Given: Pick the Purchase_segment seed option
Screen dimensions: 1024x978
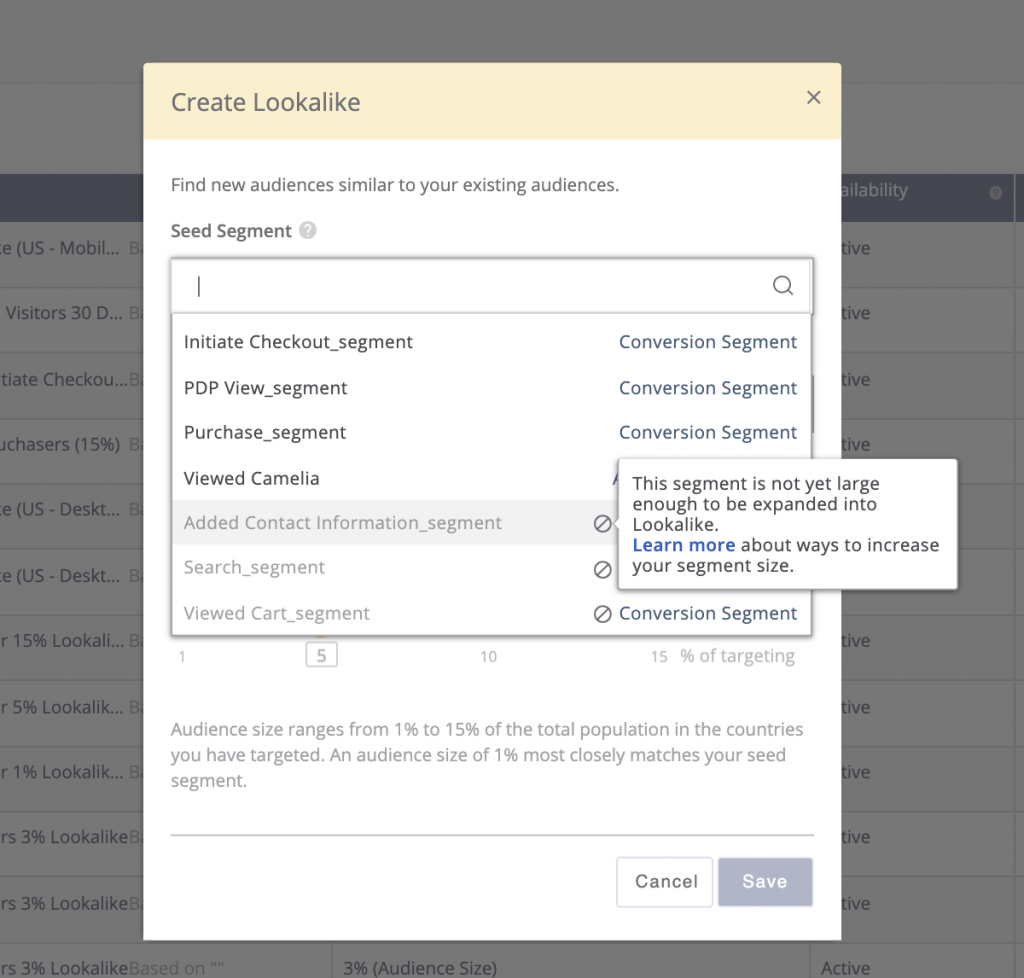Looking at the screenshot, I should 265,432.
